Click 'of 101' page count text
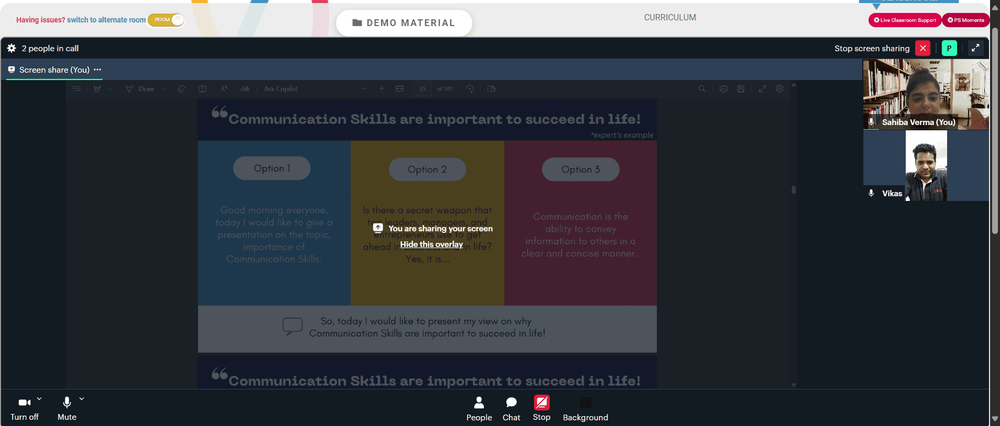This screenshot has height=426, width=1000. pos(445,89)
